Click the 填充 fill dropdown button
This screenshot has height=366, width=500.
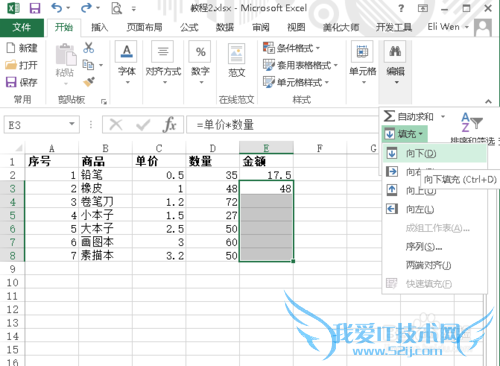coord(405,134)
